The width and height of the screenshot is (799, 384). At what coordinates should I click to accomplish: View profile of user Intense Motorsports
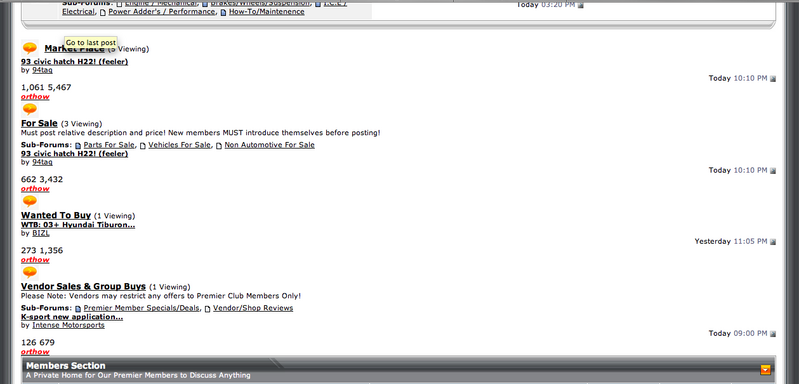point(68,325)
